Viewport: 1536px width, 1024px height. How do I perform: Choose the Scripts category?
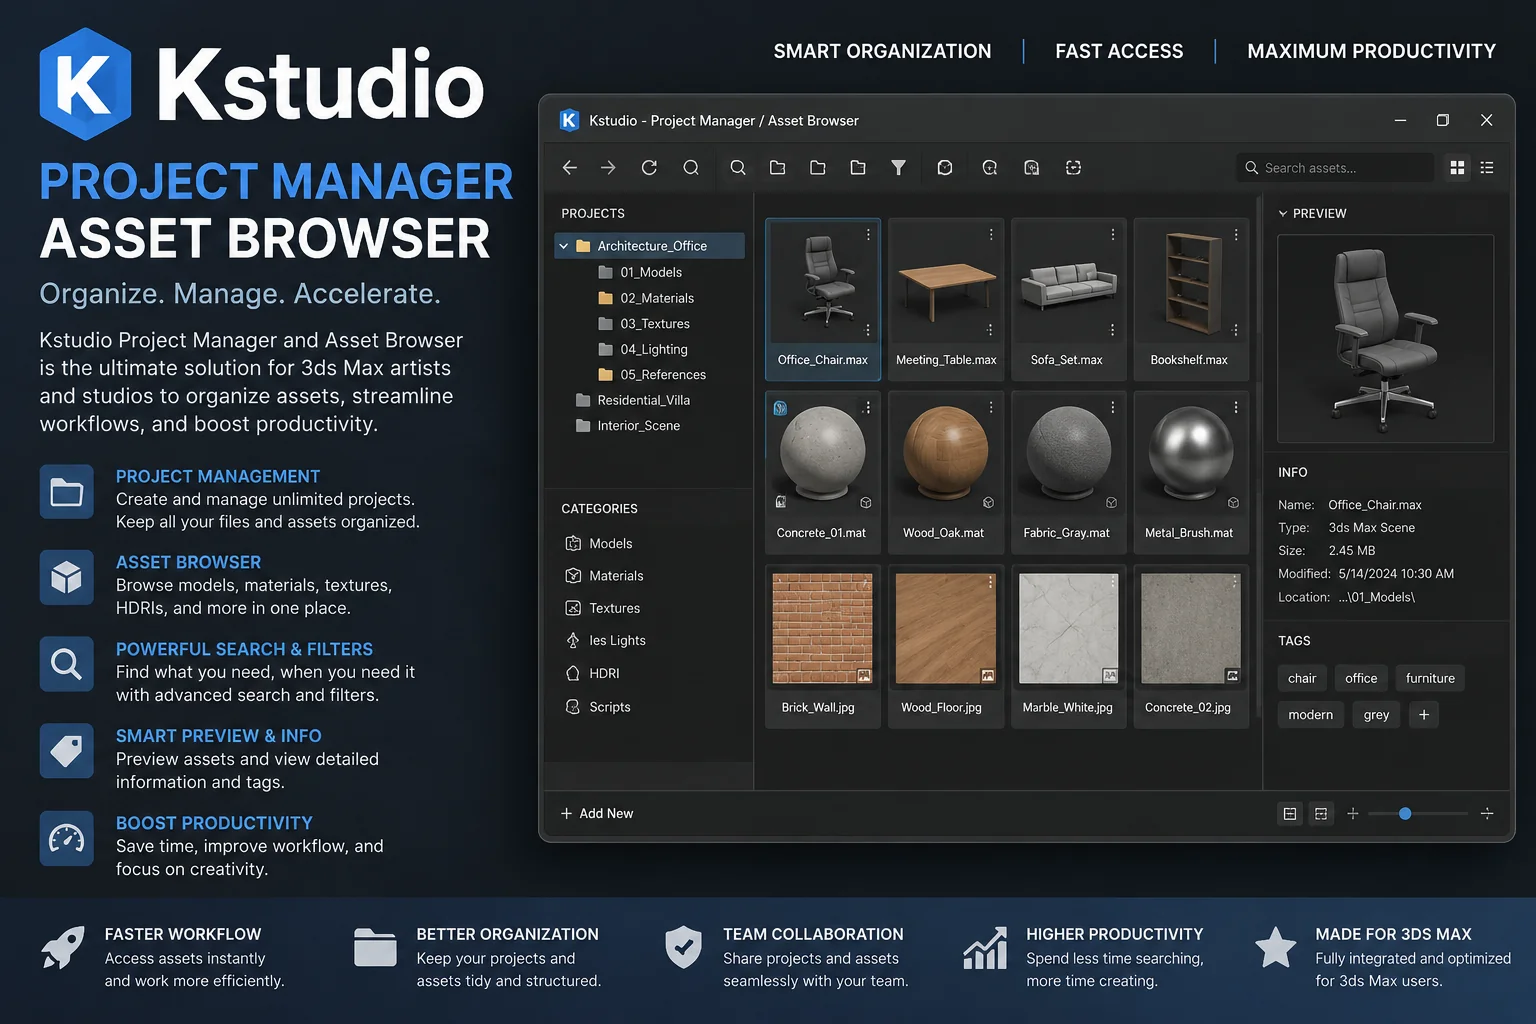pyautogui.click(x=598, y=707)
